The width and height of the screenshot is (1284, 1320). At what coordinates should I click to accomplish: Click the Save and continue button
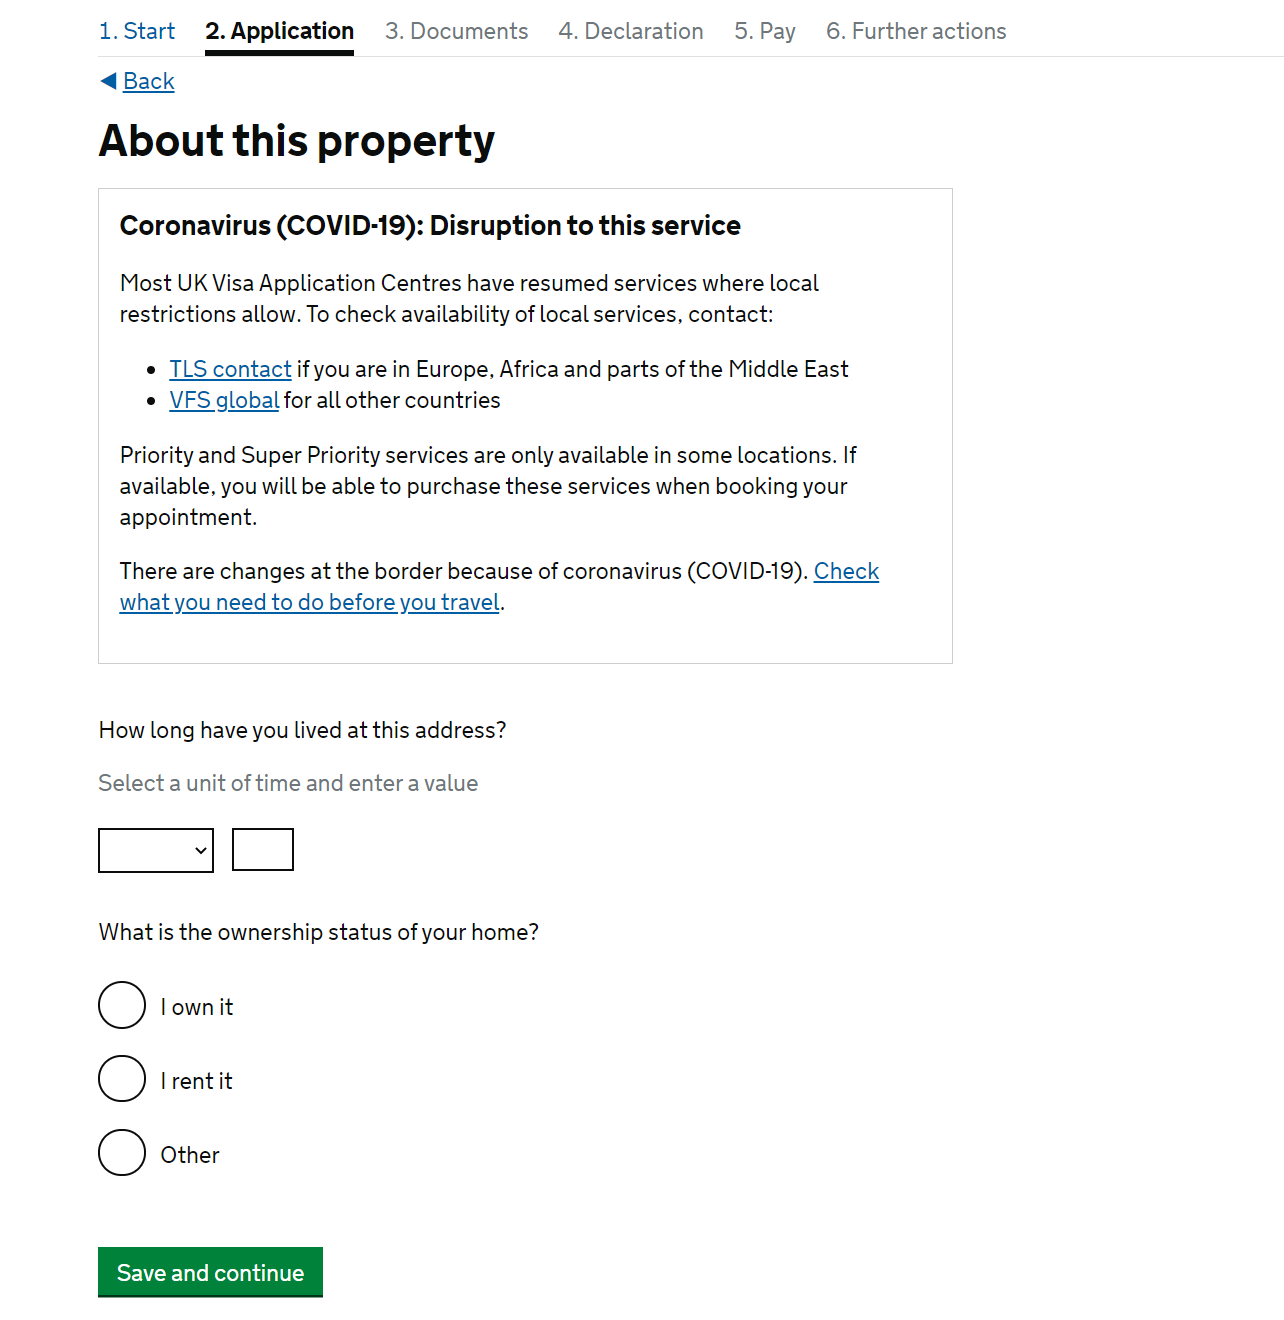[210, 1272]
